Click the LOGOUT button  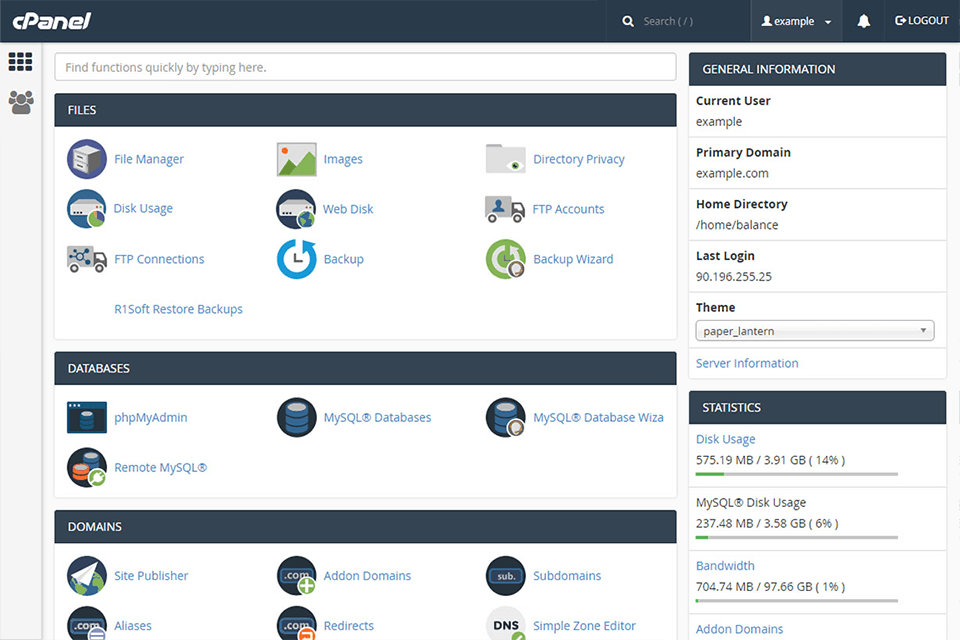[x=921, y=21]
